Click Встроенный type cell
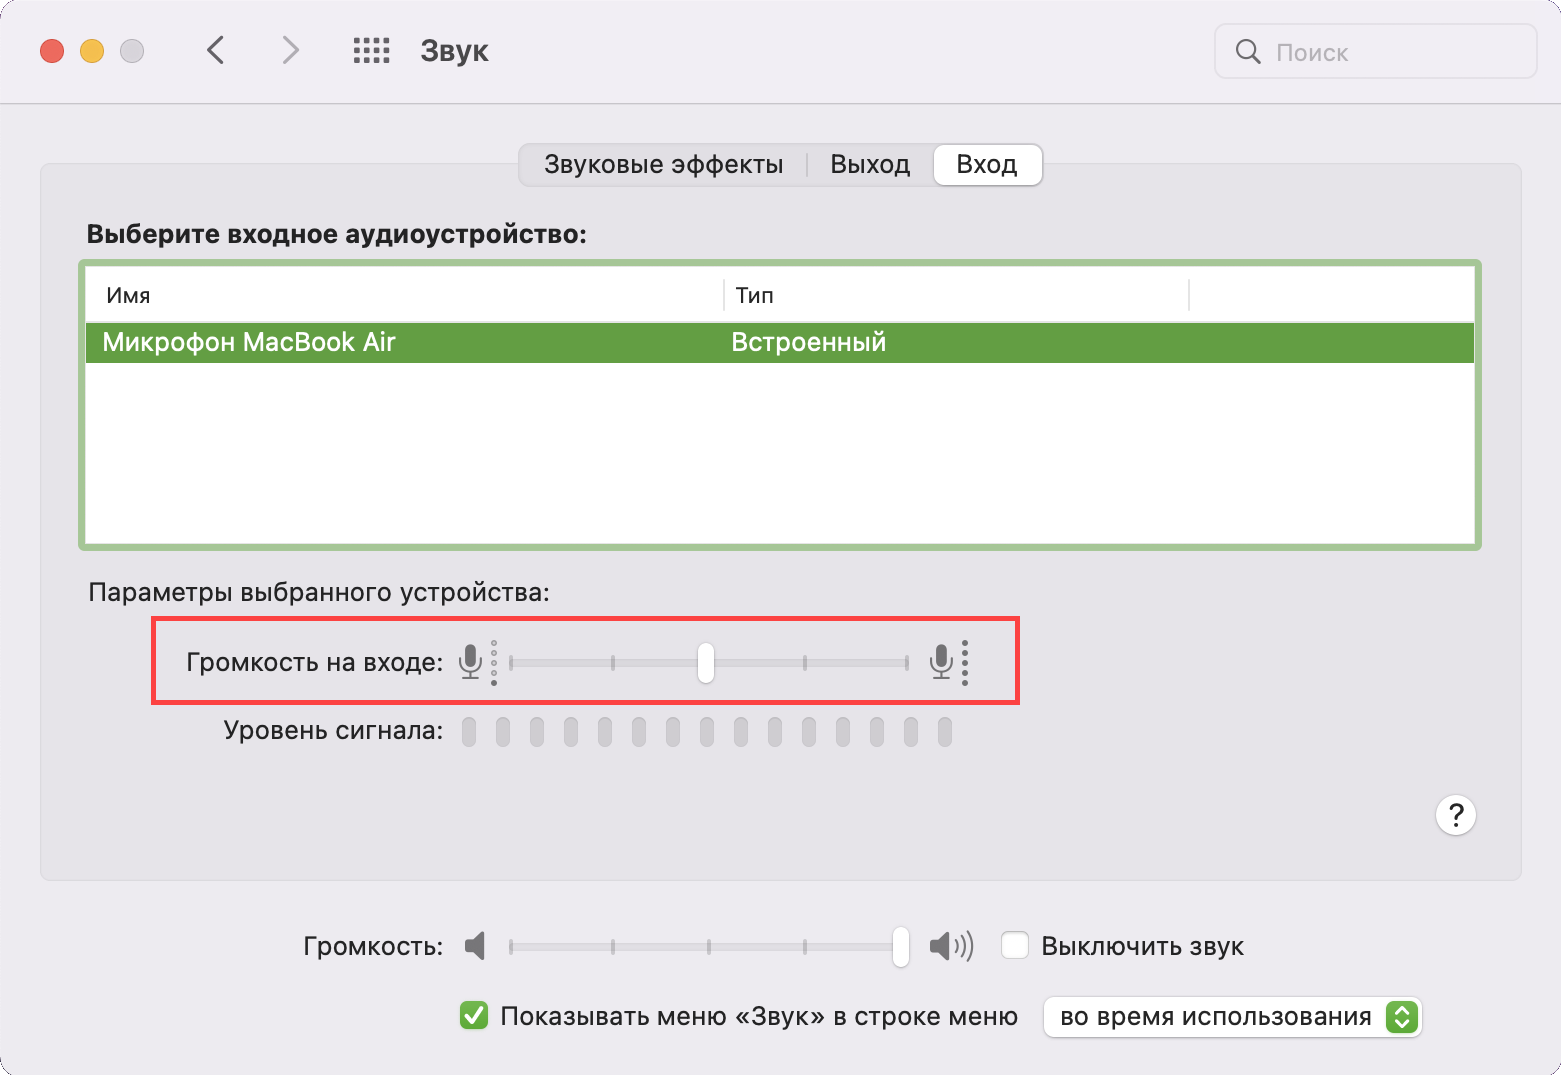This screenshot has width=1561, height=1075. 809,342
